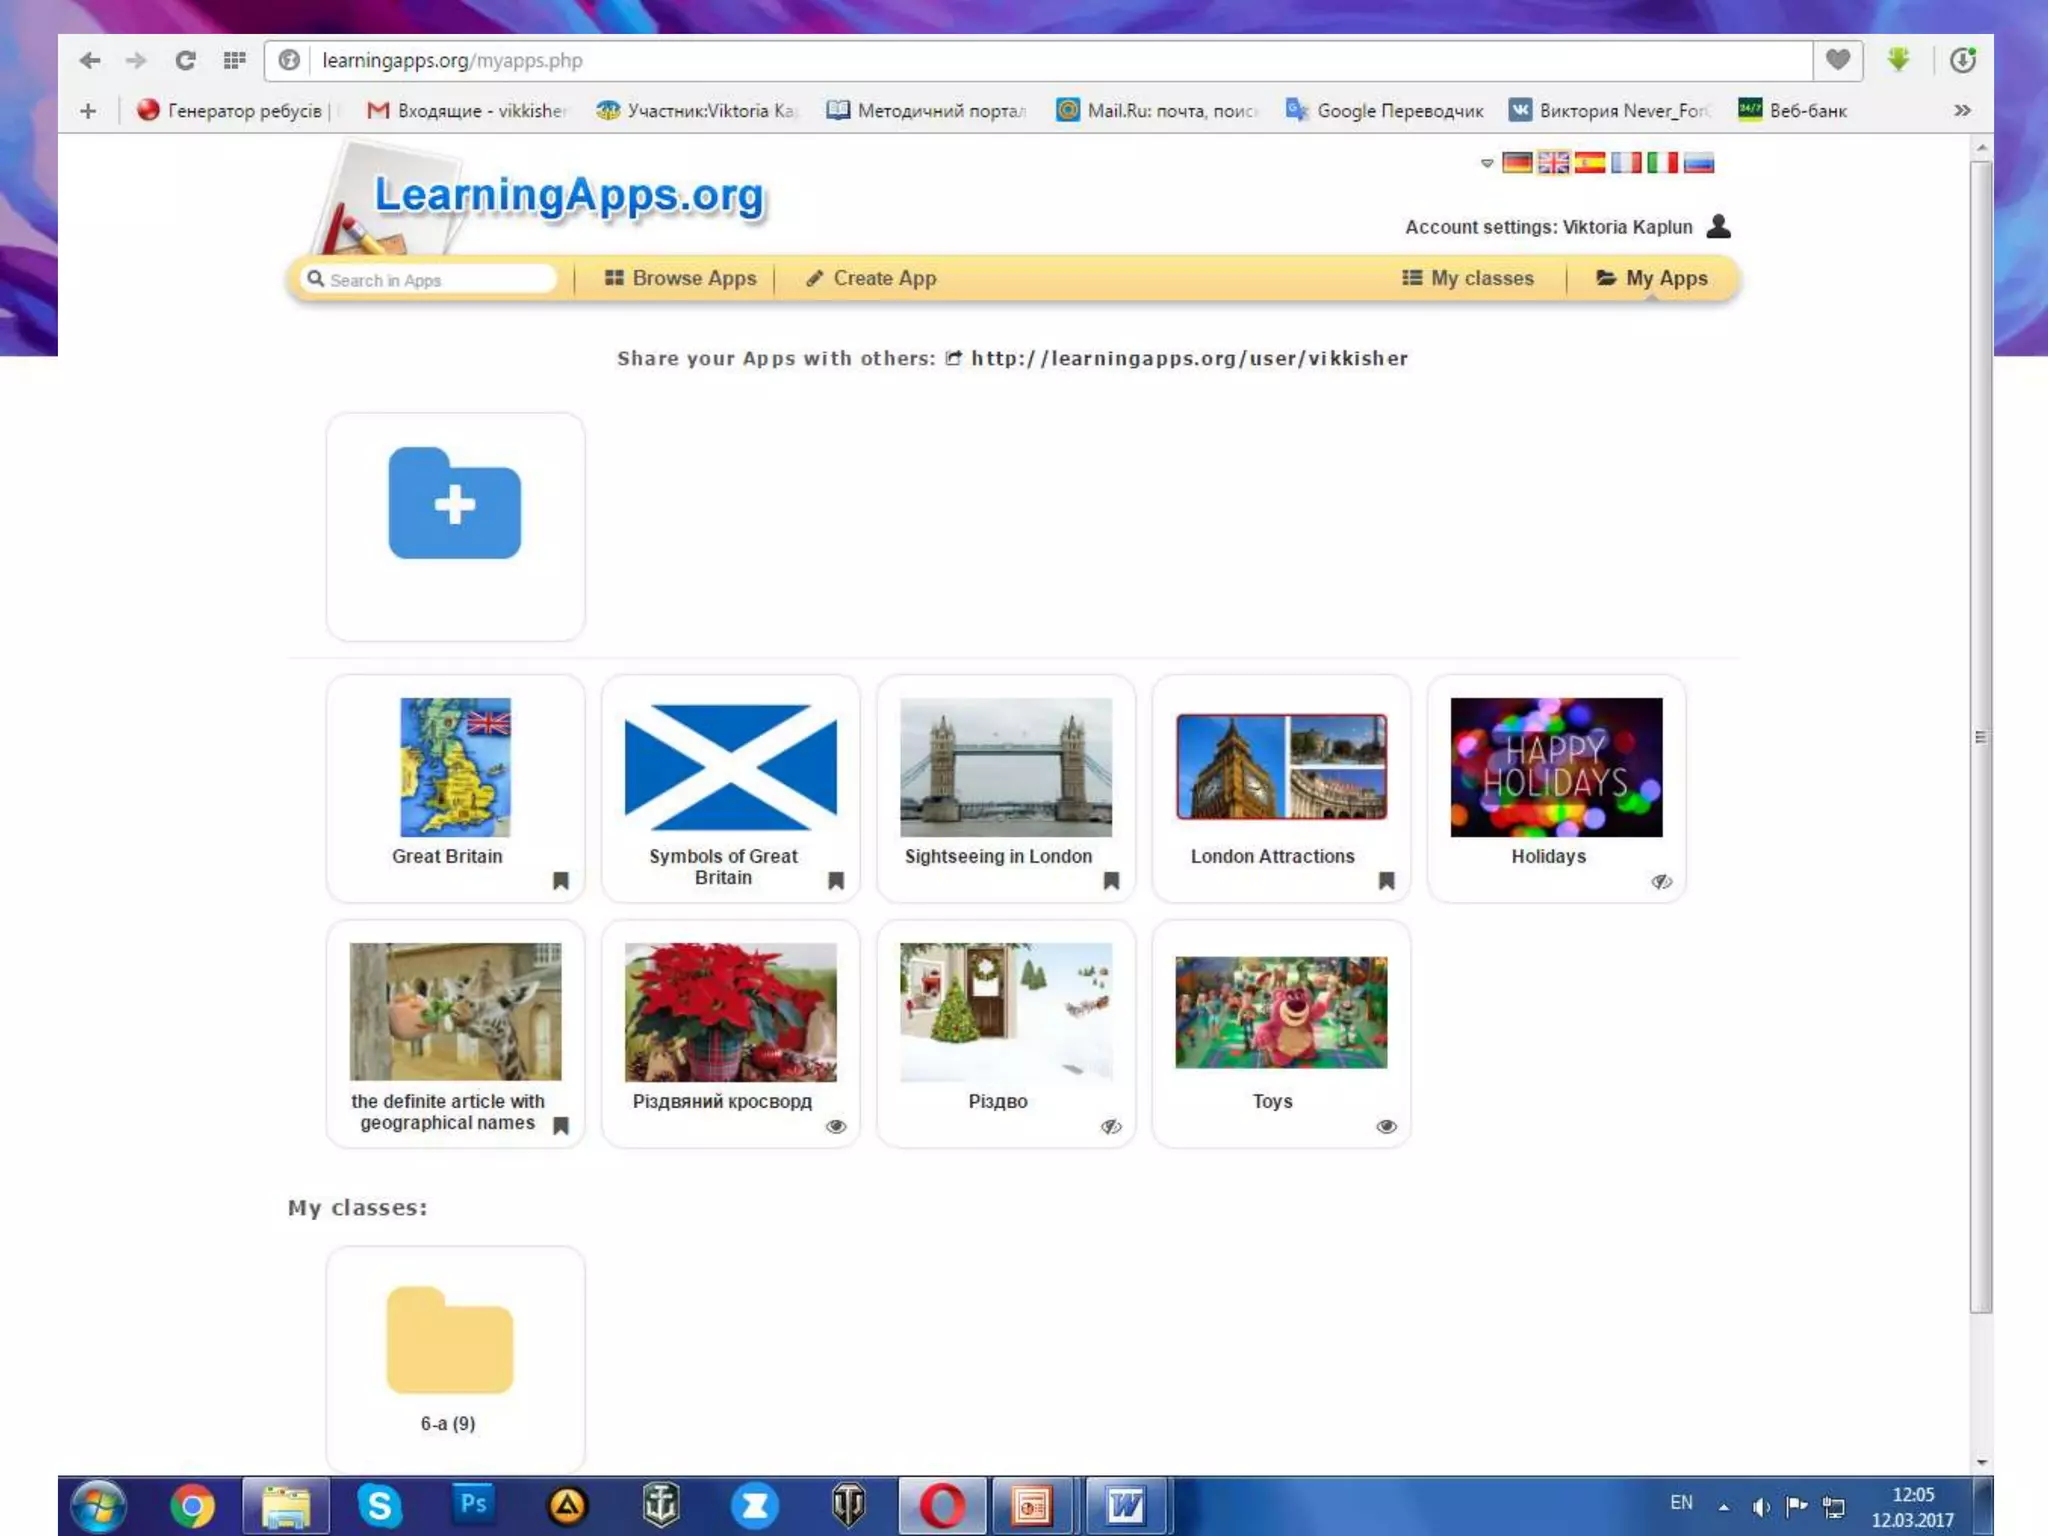Toggle visibility eye on Holidays app
2048x1536 pixels.
coord(1661,881)
